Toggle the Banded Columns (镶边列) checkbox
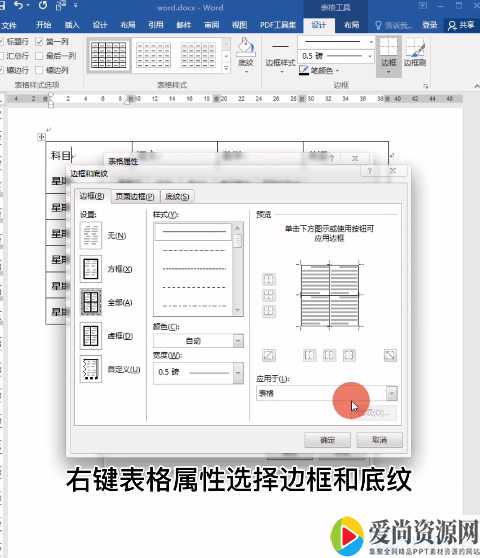The image size is (480, 558). (x=39, y=70)
